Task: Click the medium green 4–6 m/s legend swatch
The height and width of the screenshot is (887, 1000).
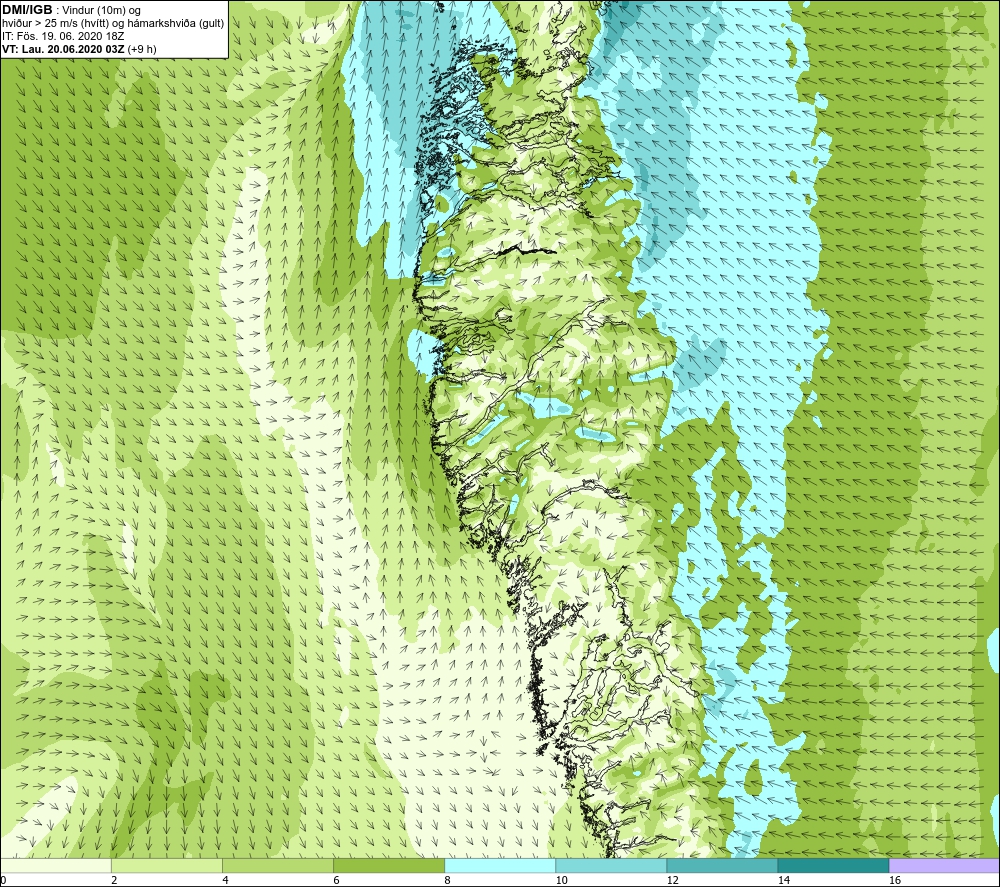Action: pos(277,865)
